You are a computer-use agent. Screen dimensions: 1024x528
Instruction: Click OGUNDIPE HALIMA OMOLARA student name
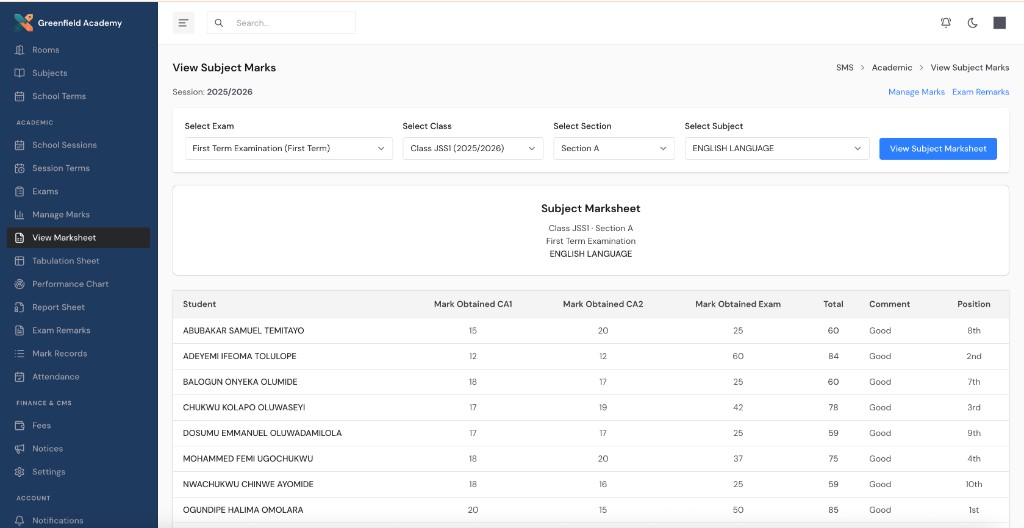click(243, 510)
